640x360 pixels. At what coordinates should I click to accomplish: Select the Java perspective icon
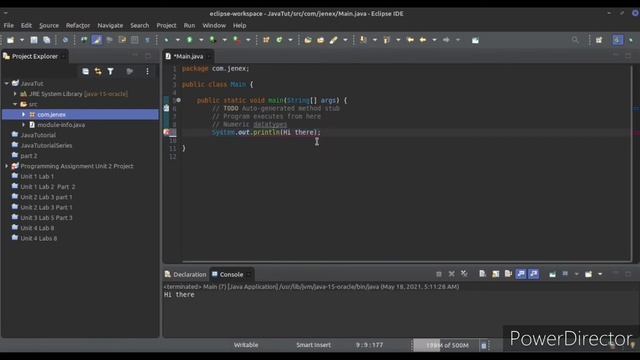[617, 40]
